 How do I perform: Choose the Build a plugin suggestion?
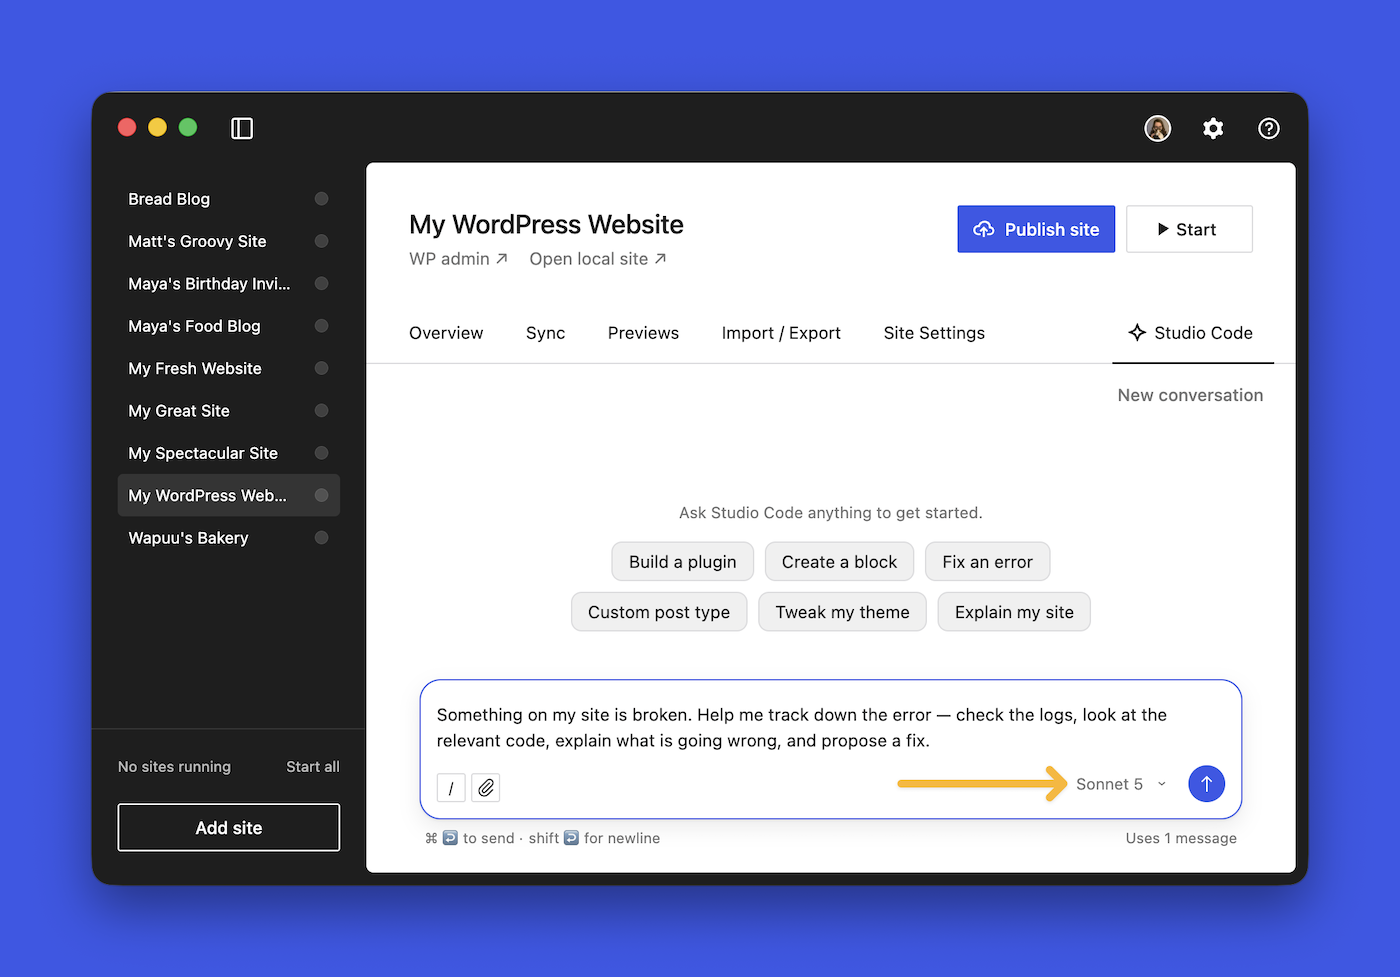coord(683,562)
